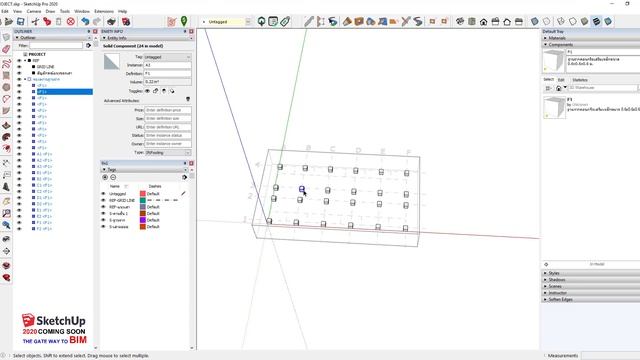Image resolution: width=640 pixels, height=360 pixels.
Task: Toggle eye icon for A1 <F1> outliner row
Action: coord(19,154)
